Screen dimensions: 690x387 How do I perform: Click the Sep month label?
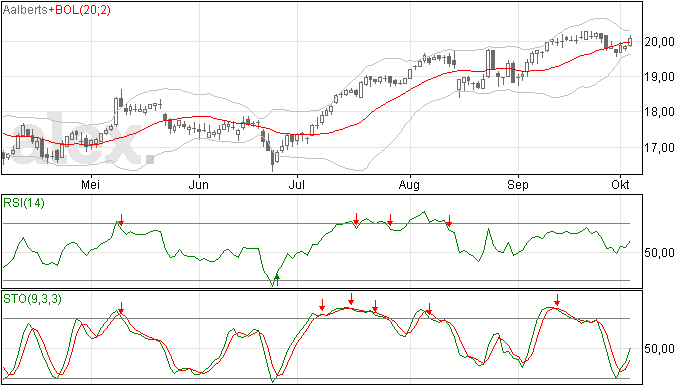pyautogui.click(x=518, y=185)
